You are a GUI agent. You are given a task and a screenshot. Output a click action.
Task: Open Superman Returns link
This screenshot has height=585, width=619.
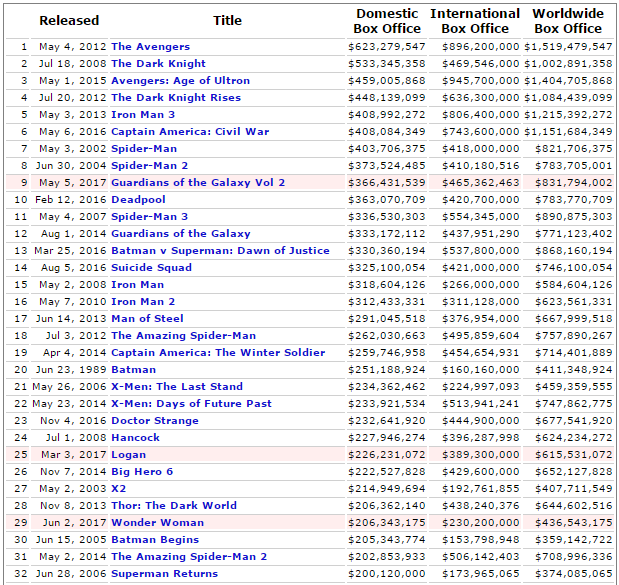pyautogui.click(x=164, y=573)
